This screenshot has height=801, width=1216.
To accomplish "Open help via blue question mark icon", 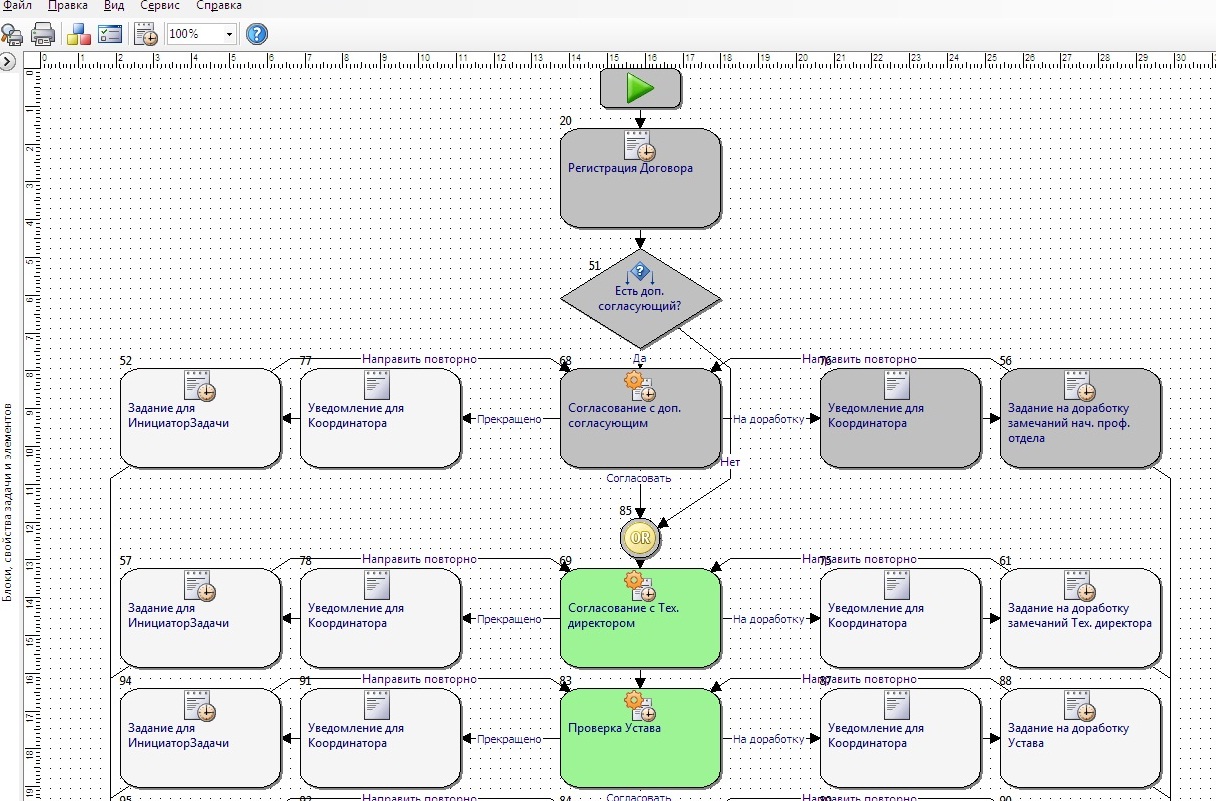I will 257,34.
